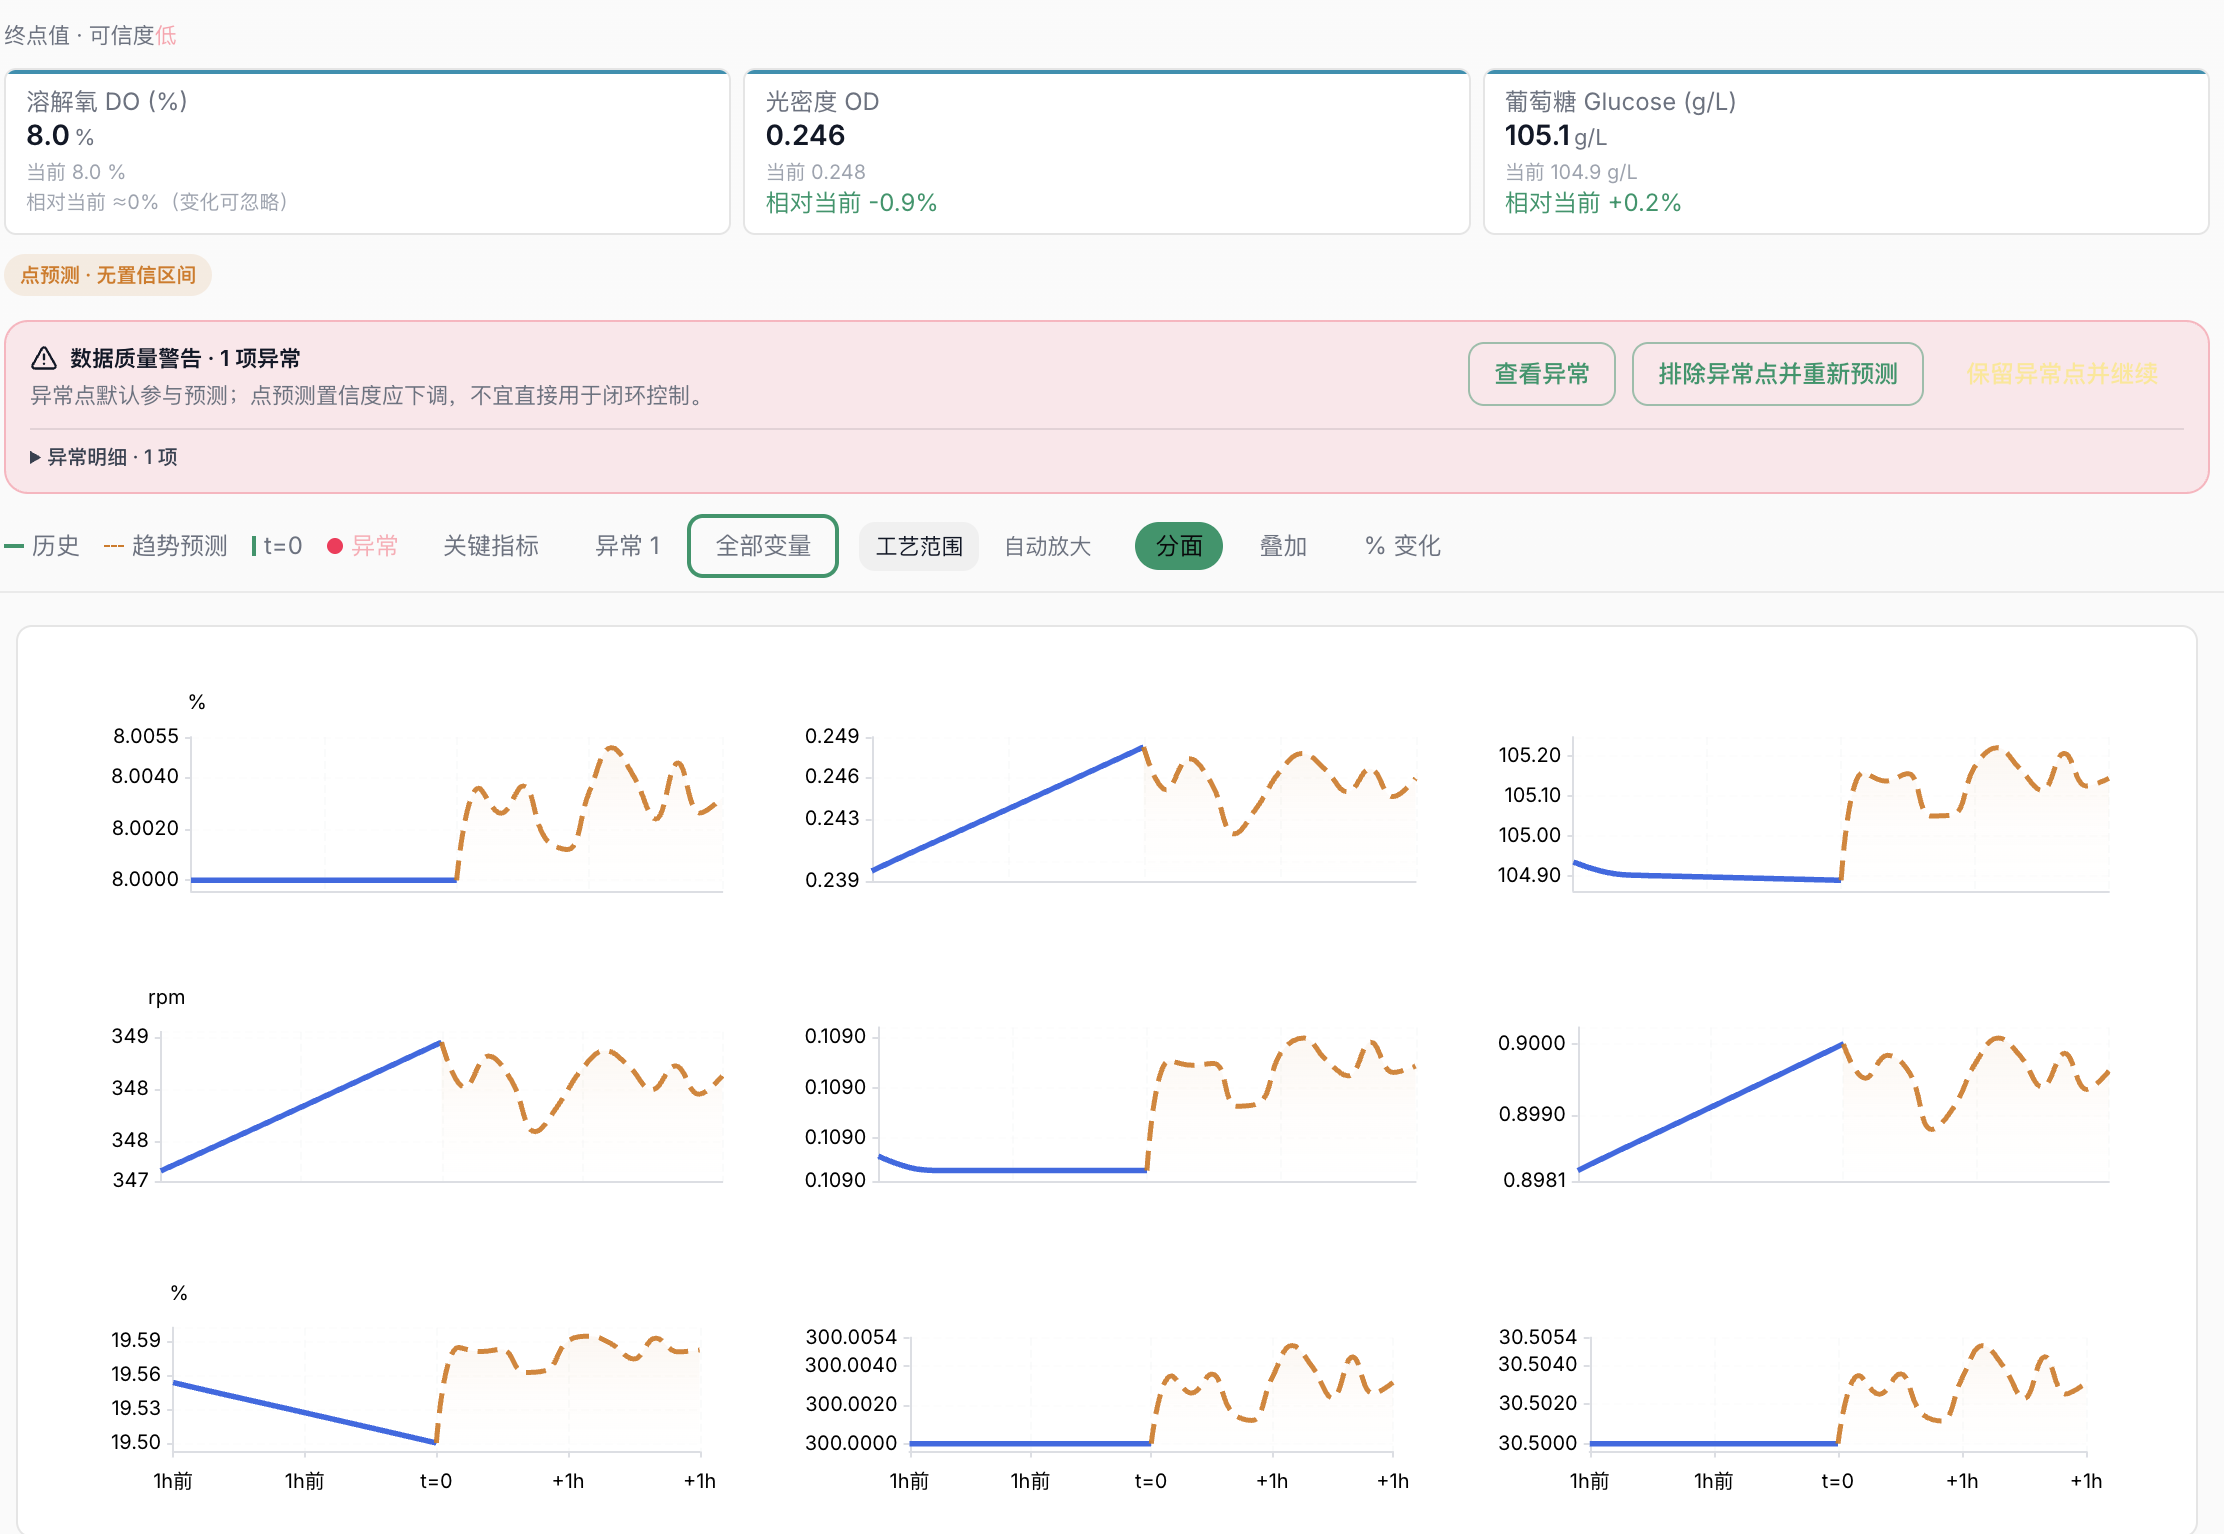Click the 相对当前 +0.2% text
The image size is (2224, 1534).
pyautogui.click(x=1592, y=203)
